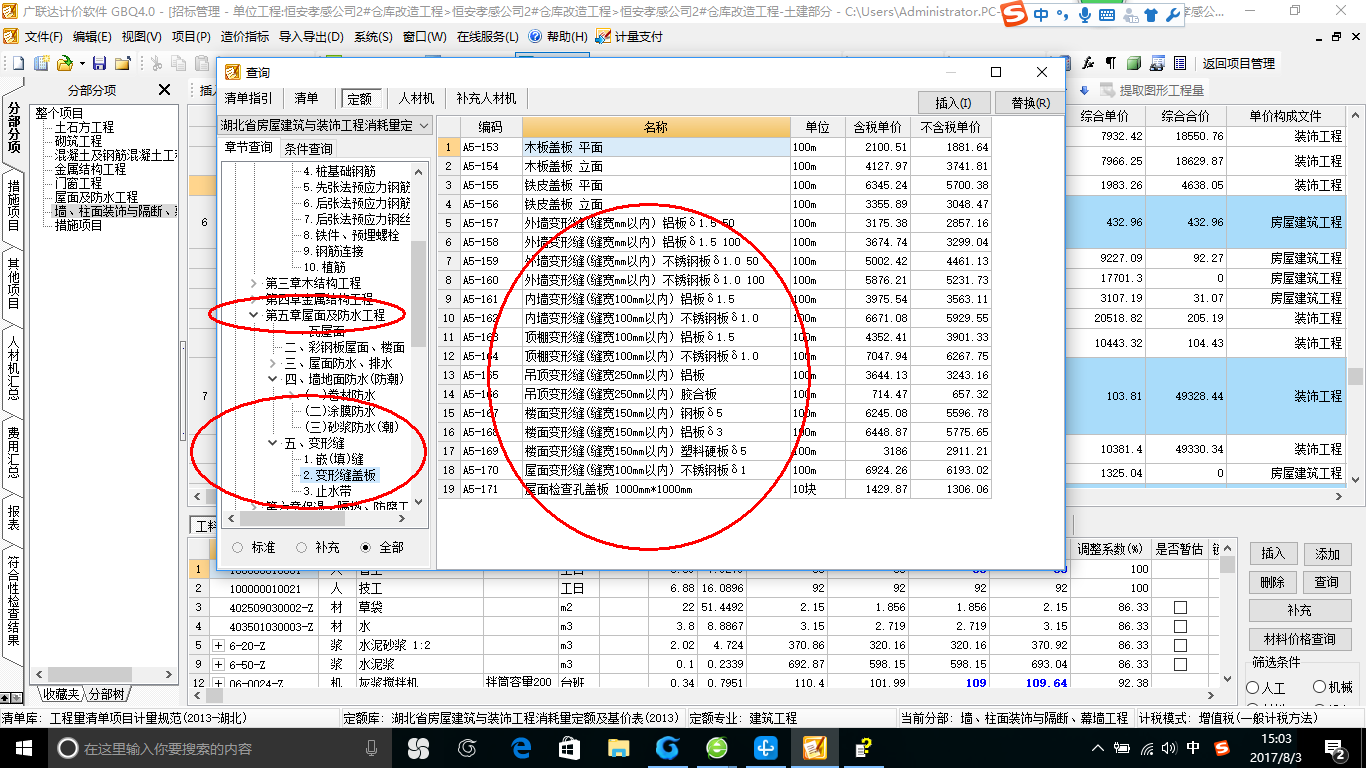
Task: Collapse the 五、变形缝 tree node
Action: [x=272, y=443]
